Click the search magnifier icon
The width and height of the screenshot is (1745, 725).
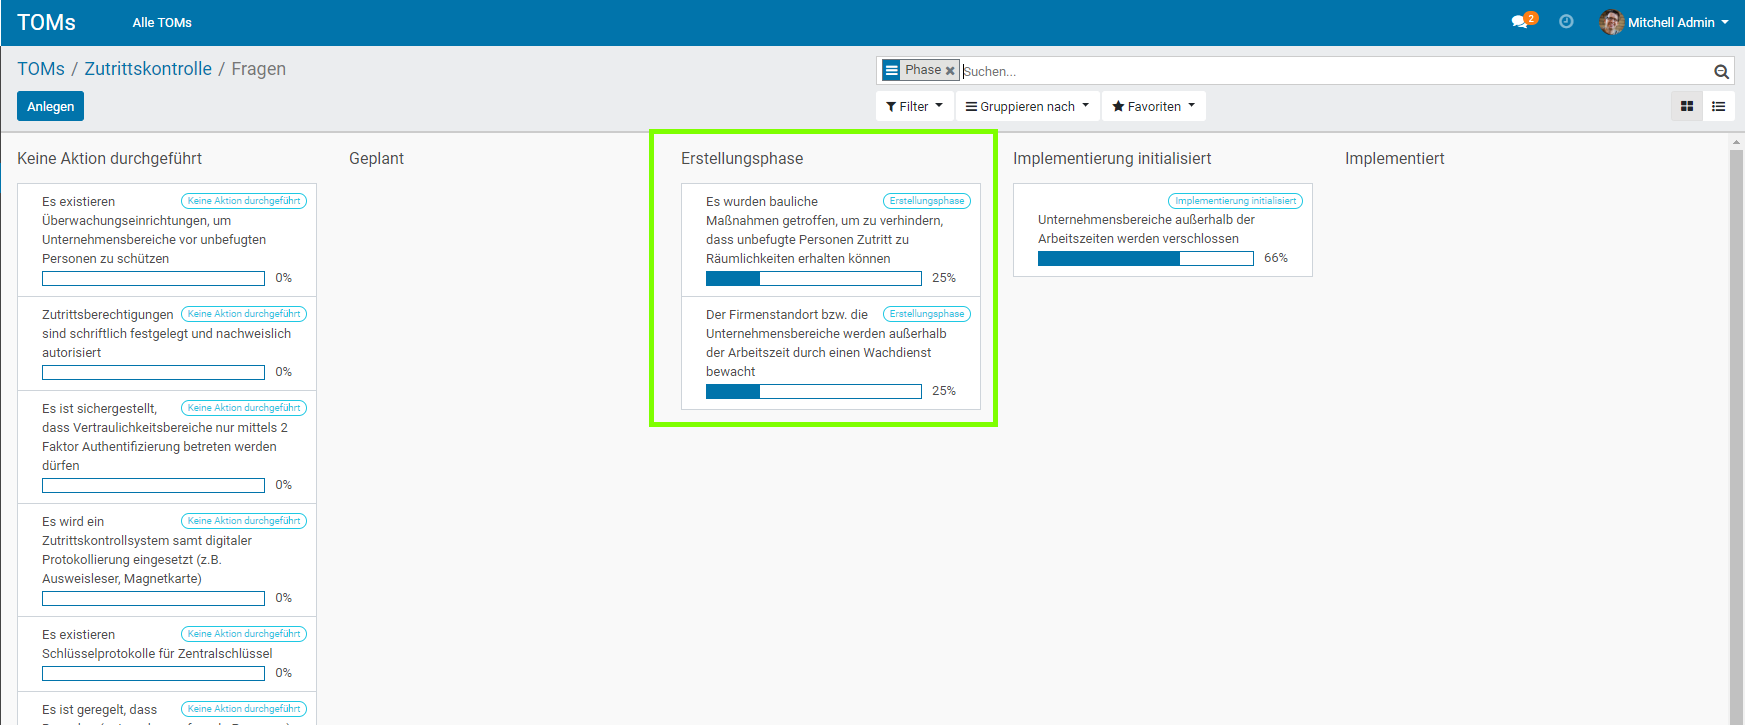point(1721,71)
